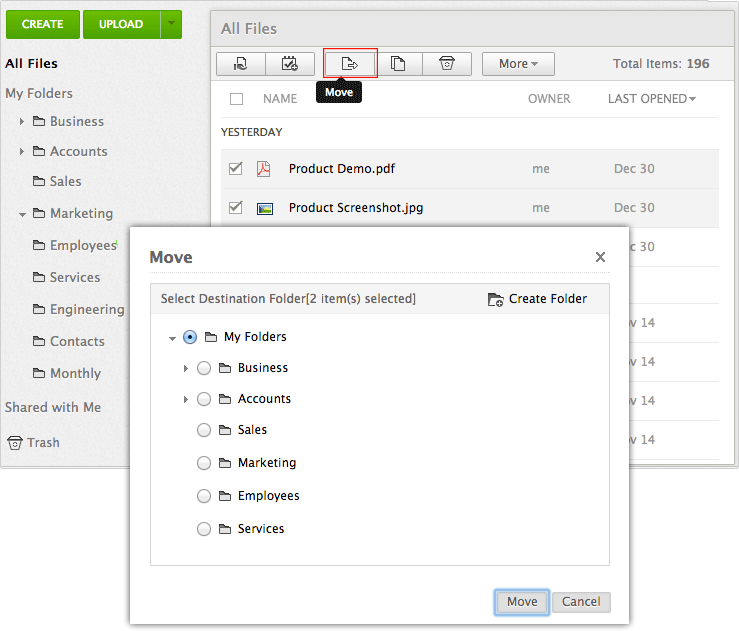Click Employees folder icon in Move dialog
The width and height of the screenshot is (739, 631).
[225, 496]
